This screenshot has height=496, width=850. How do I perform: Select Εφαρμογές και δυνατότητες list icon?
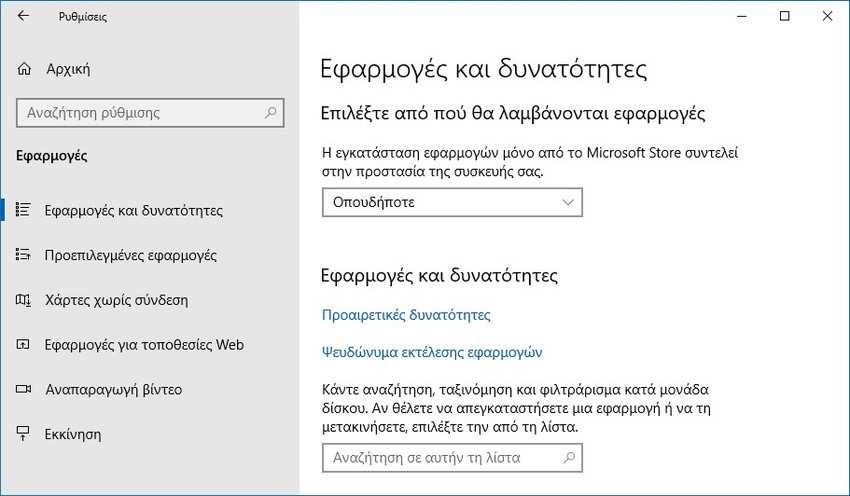(23, 210)
